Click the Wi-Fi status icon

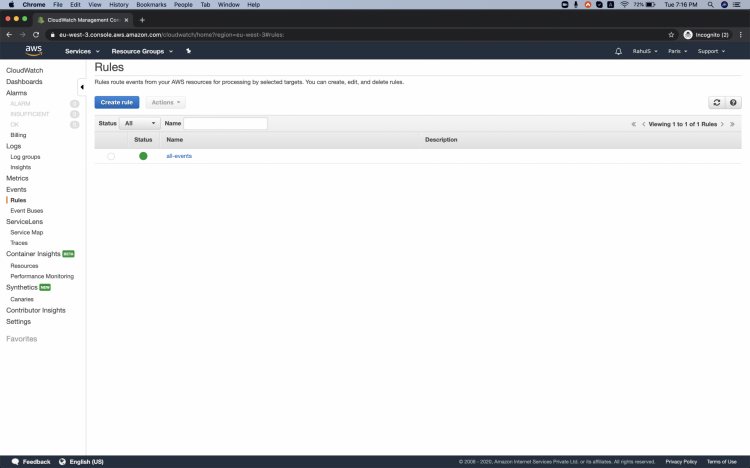pos(624,4)
